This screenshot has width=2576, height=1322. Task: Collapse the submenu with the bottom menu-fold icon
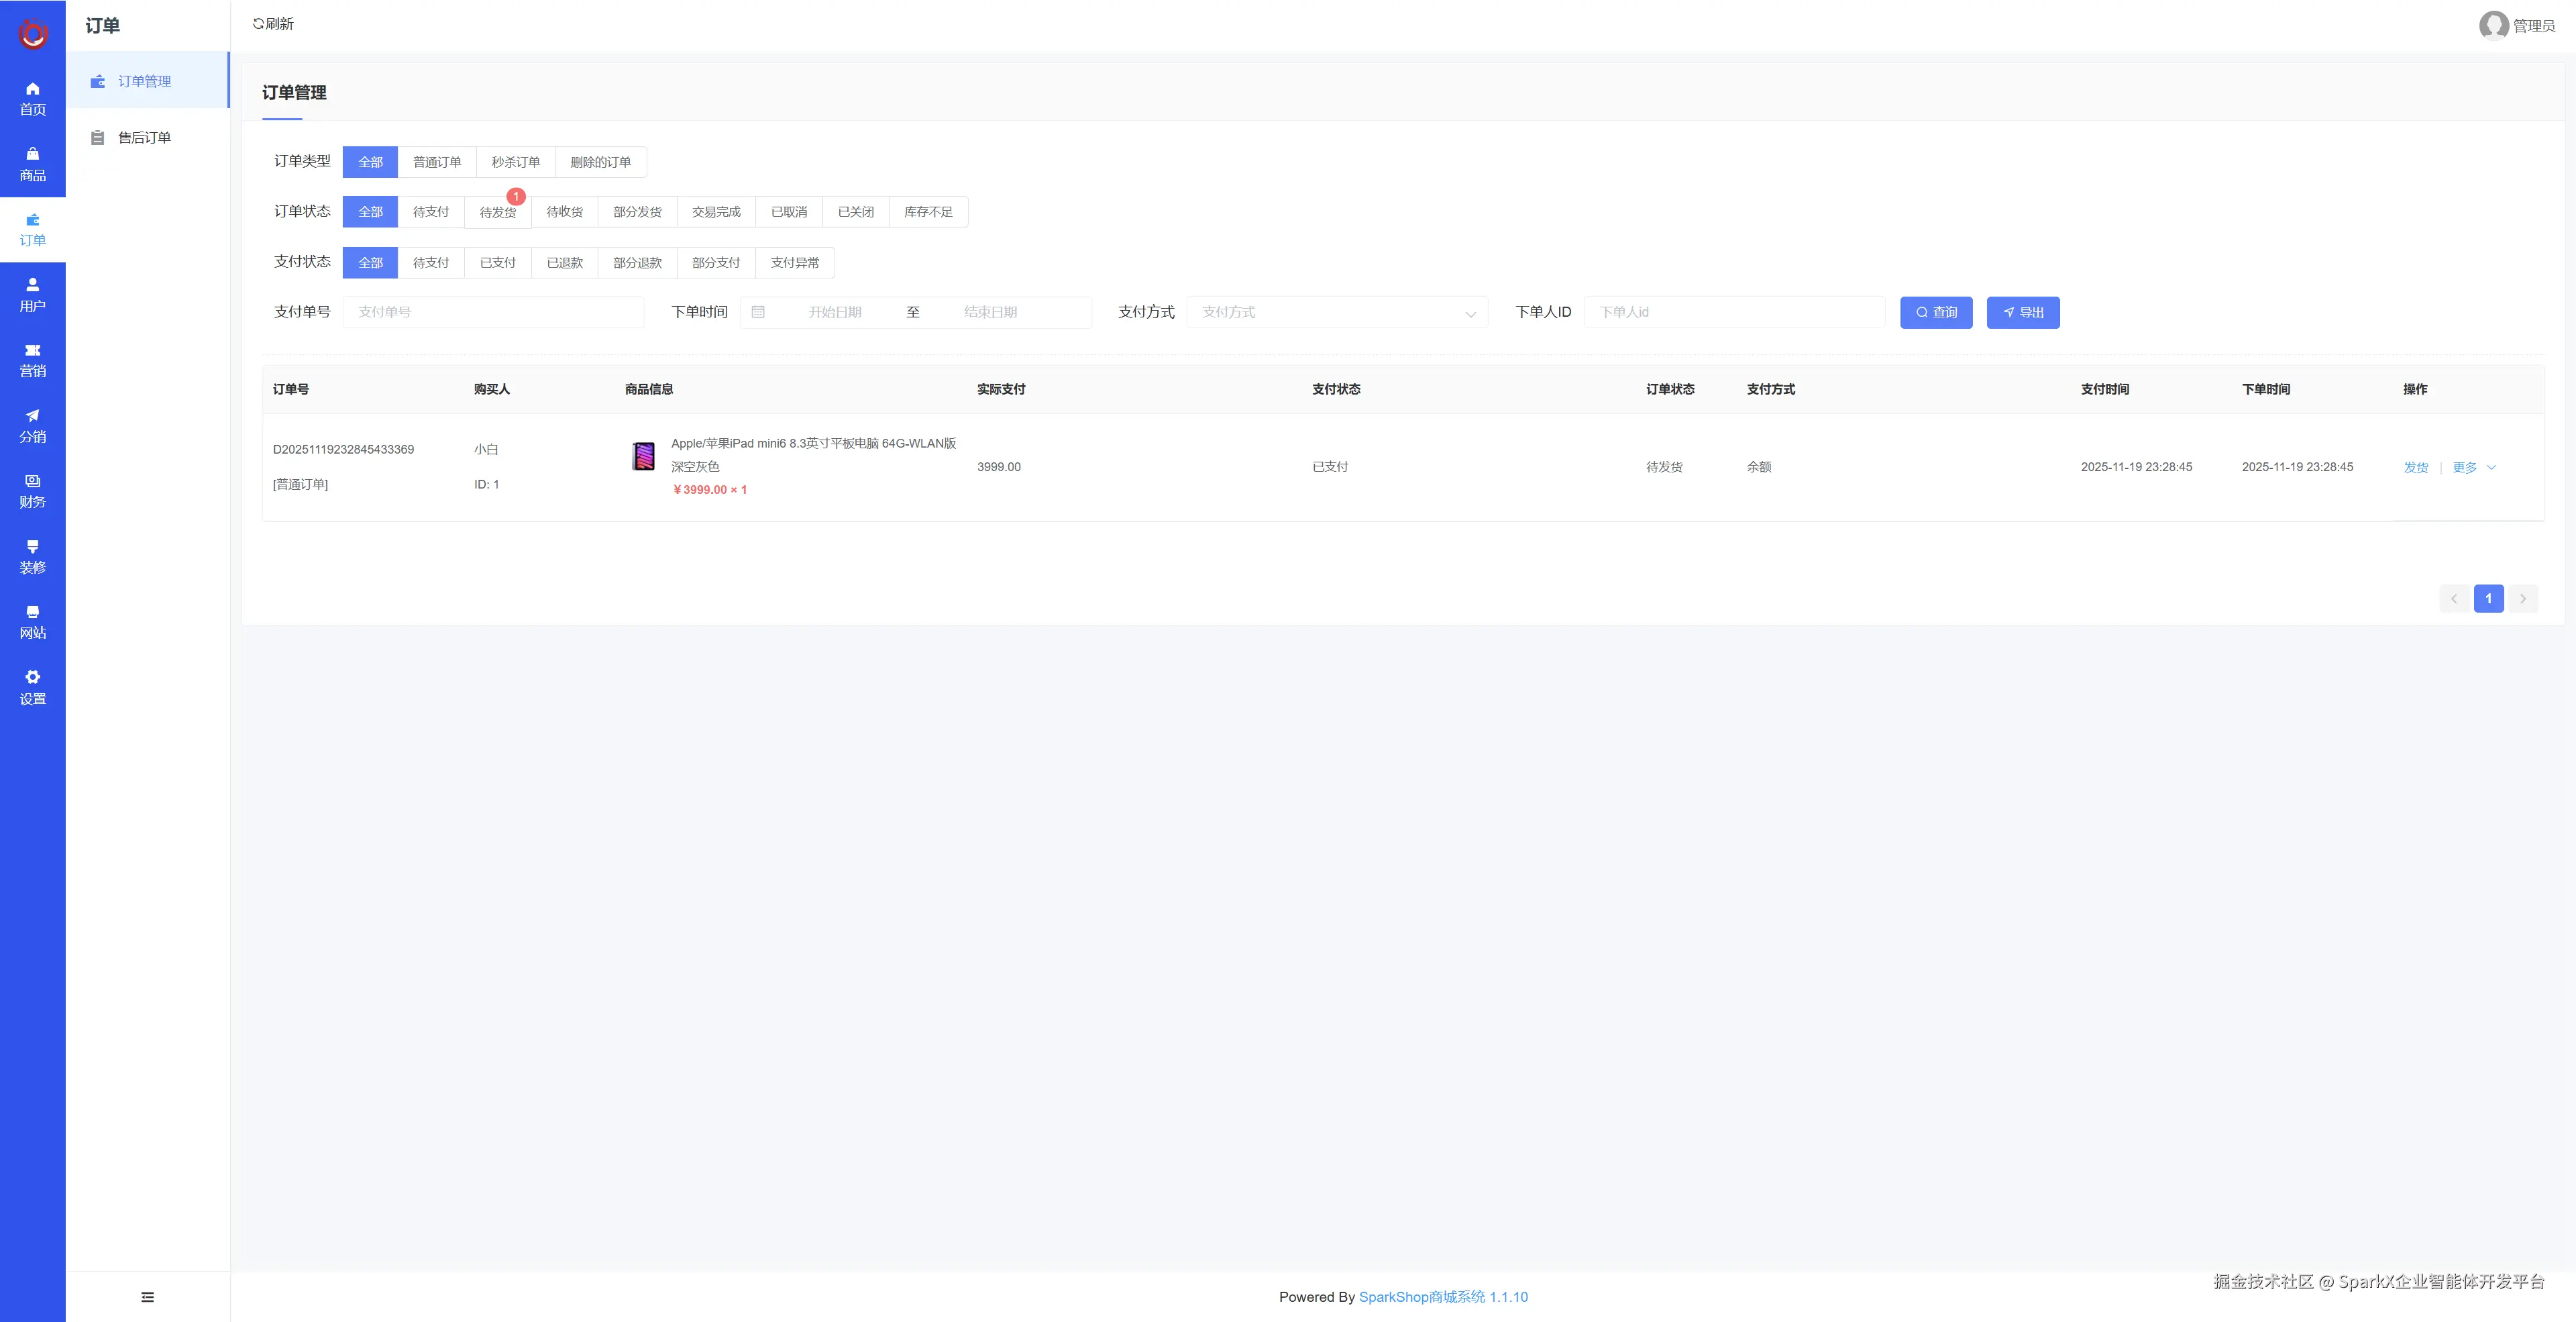point(148,1297)
